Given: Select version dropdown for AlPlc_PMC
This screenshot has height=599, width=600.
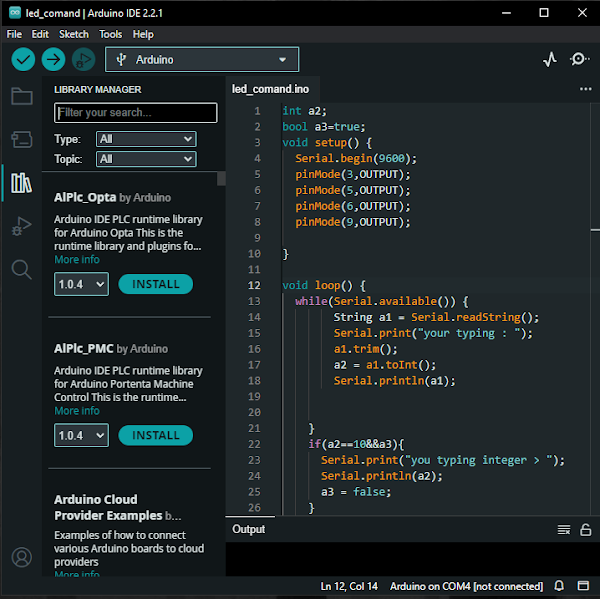Looking at the screenshot, I should pyautogui.click(x=81, y=435).
